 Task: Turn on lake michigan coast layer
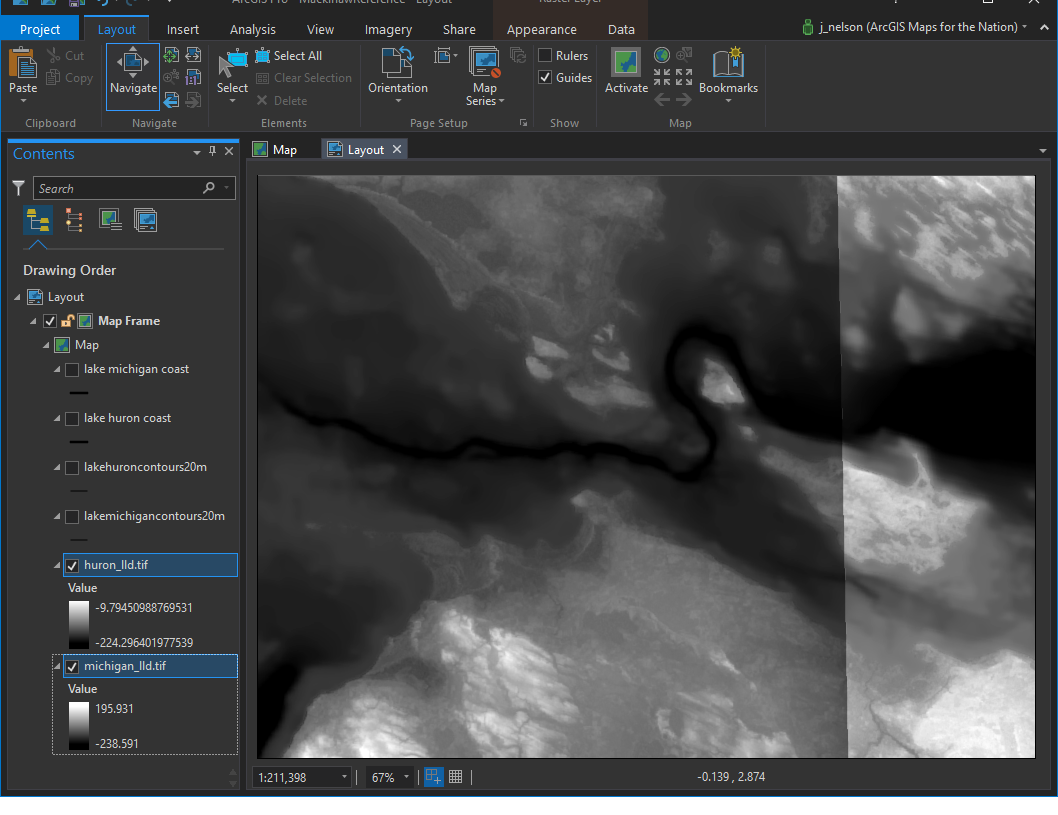[x=72, y=370]
